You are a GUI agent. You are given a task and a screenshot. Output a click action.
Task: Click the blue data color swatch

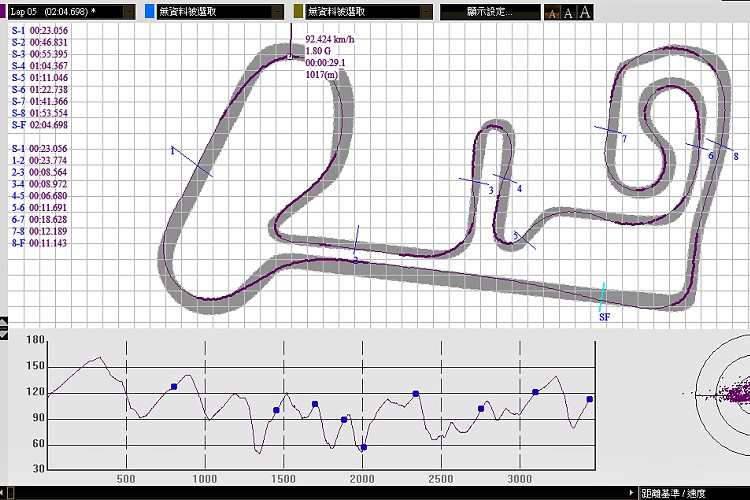(x=150, y=12)
